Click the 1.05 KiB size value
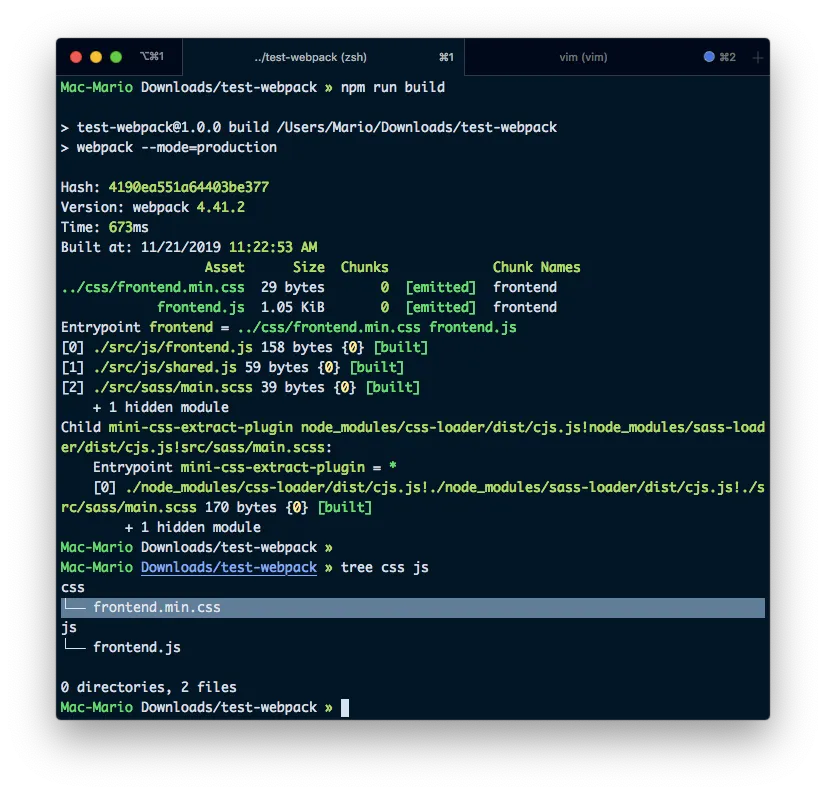 (293, 308)
